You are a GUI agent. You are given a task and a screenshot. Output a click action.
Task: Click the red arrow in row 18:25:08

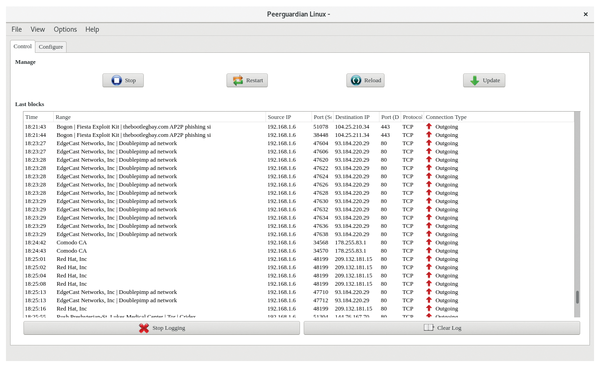(429, 284)
